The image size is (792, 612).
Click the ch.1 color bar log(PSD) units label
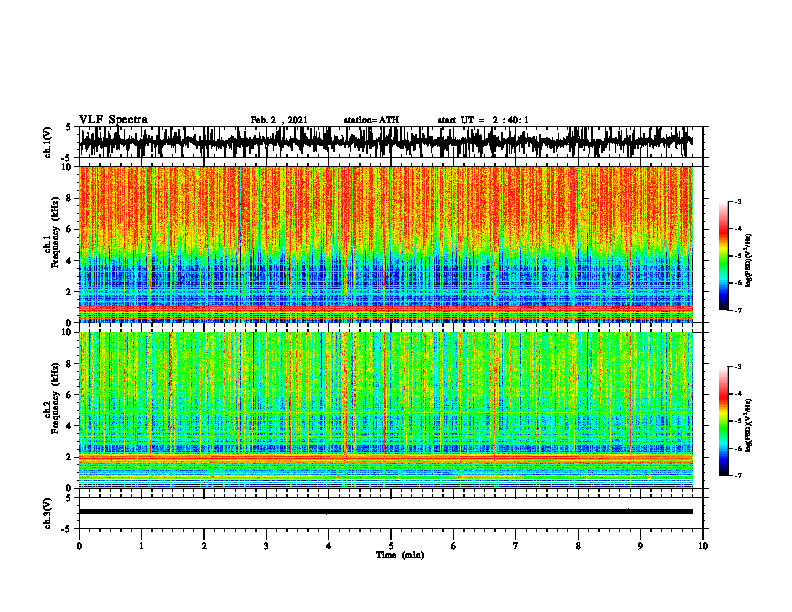[x=750, y=261]
